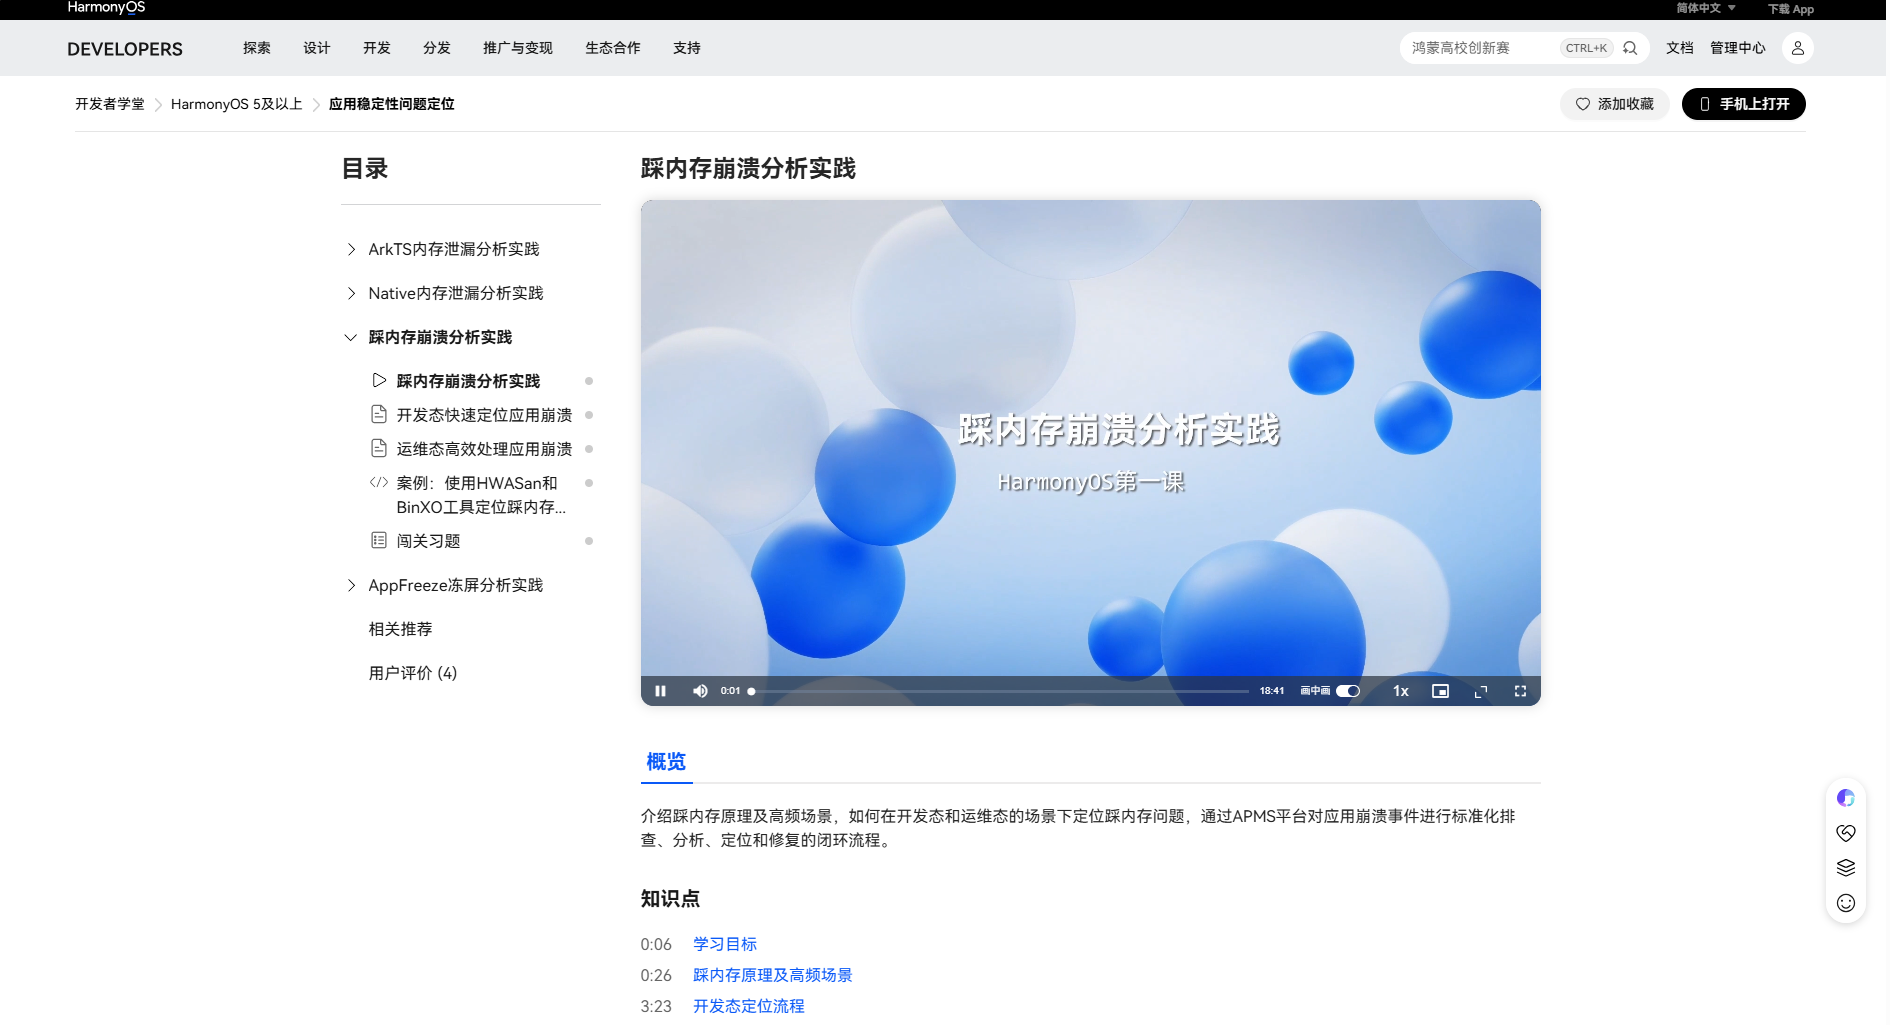Select the 概览 tab
This screenshot has height=1025, width=1890.
click(x=666, y=762)
